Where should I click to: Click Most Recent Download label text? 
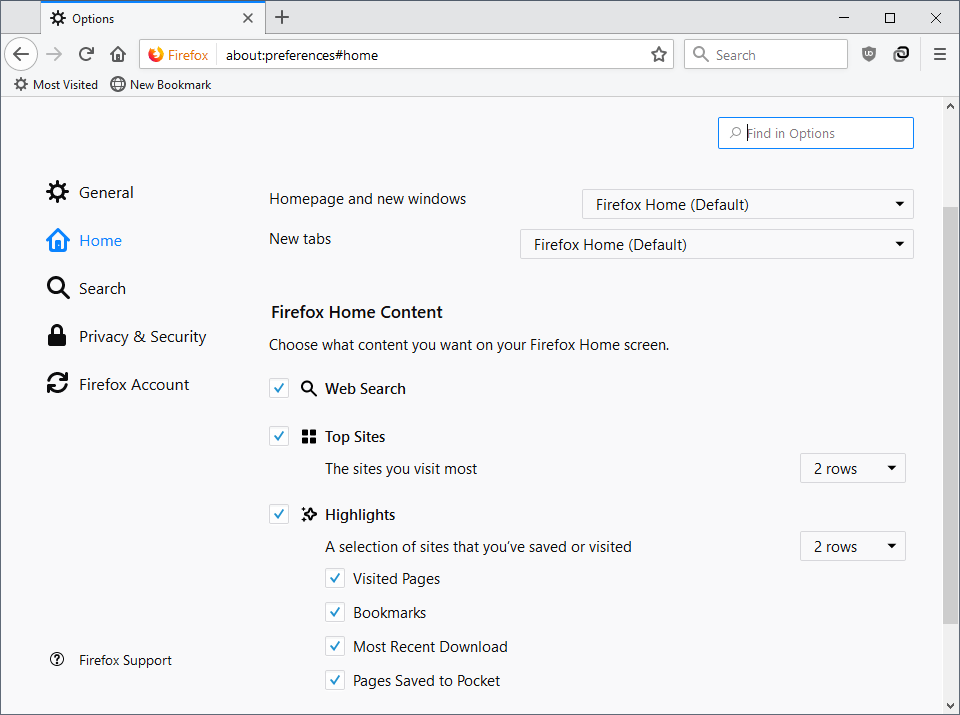430,646
